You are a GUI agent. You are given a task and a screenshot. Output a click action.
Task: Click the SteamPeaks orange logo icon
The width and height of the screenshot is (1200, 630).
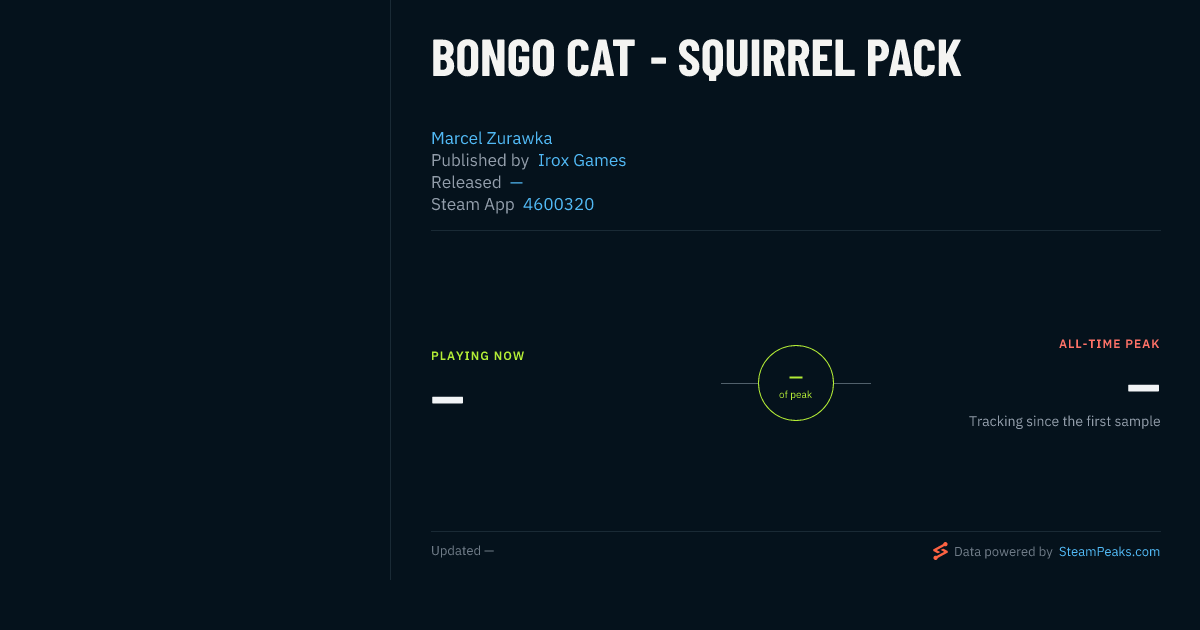[940, 551]
